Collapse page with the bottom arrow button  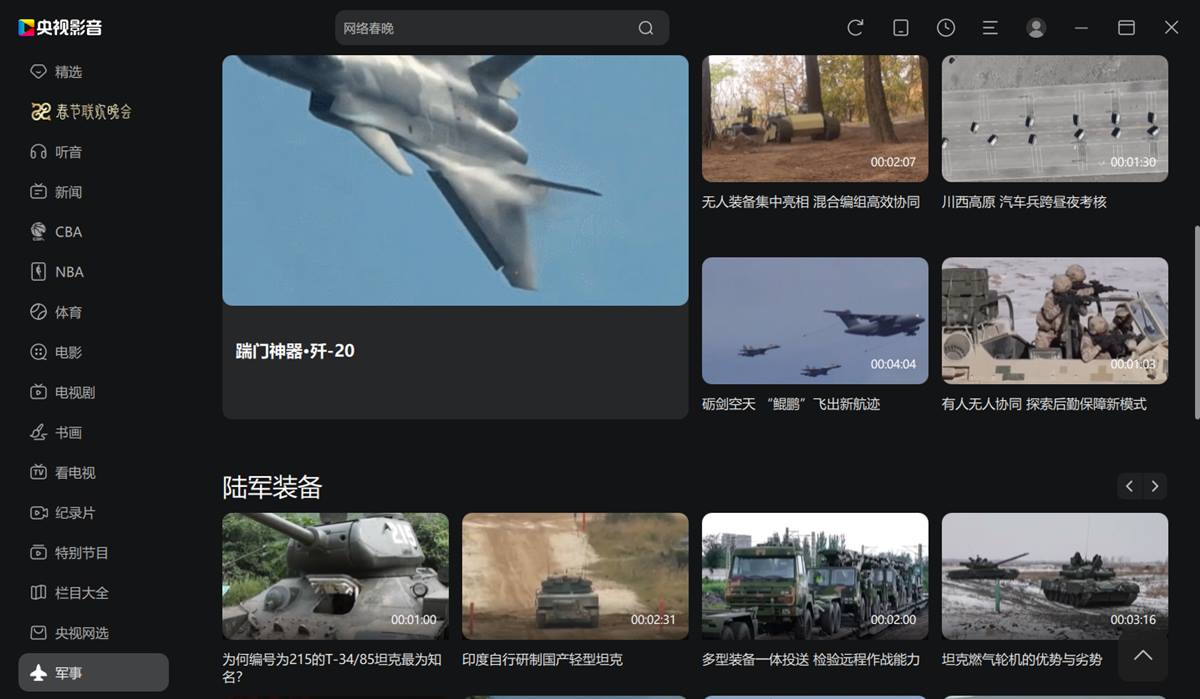pyautogui.click(x=1143, y=655)
